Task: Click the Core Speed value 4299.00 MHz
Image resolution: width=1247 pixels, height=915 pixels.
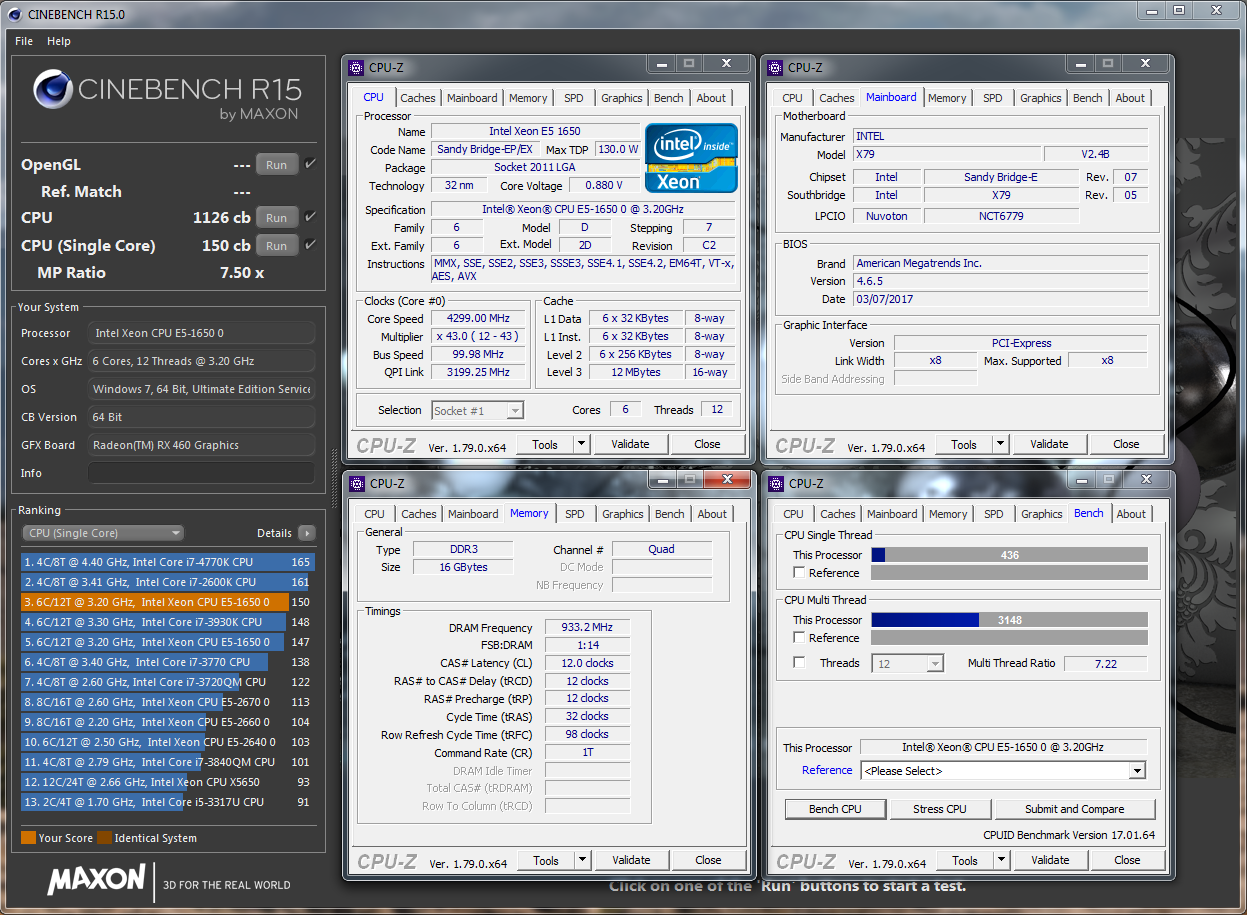Action: coord(480,319)
